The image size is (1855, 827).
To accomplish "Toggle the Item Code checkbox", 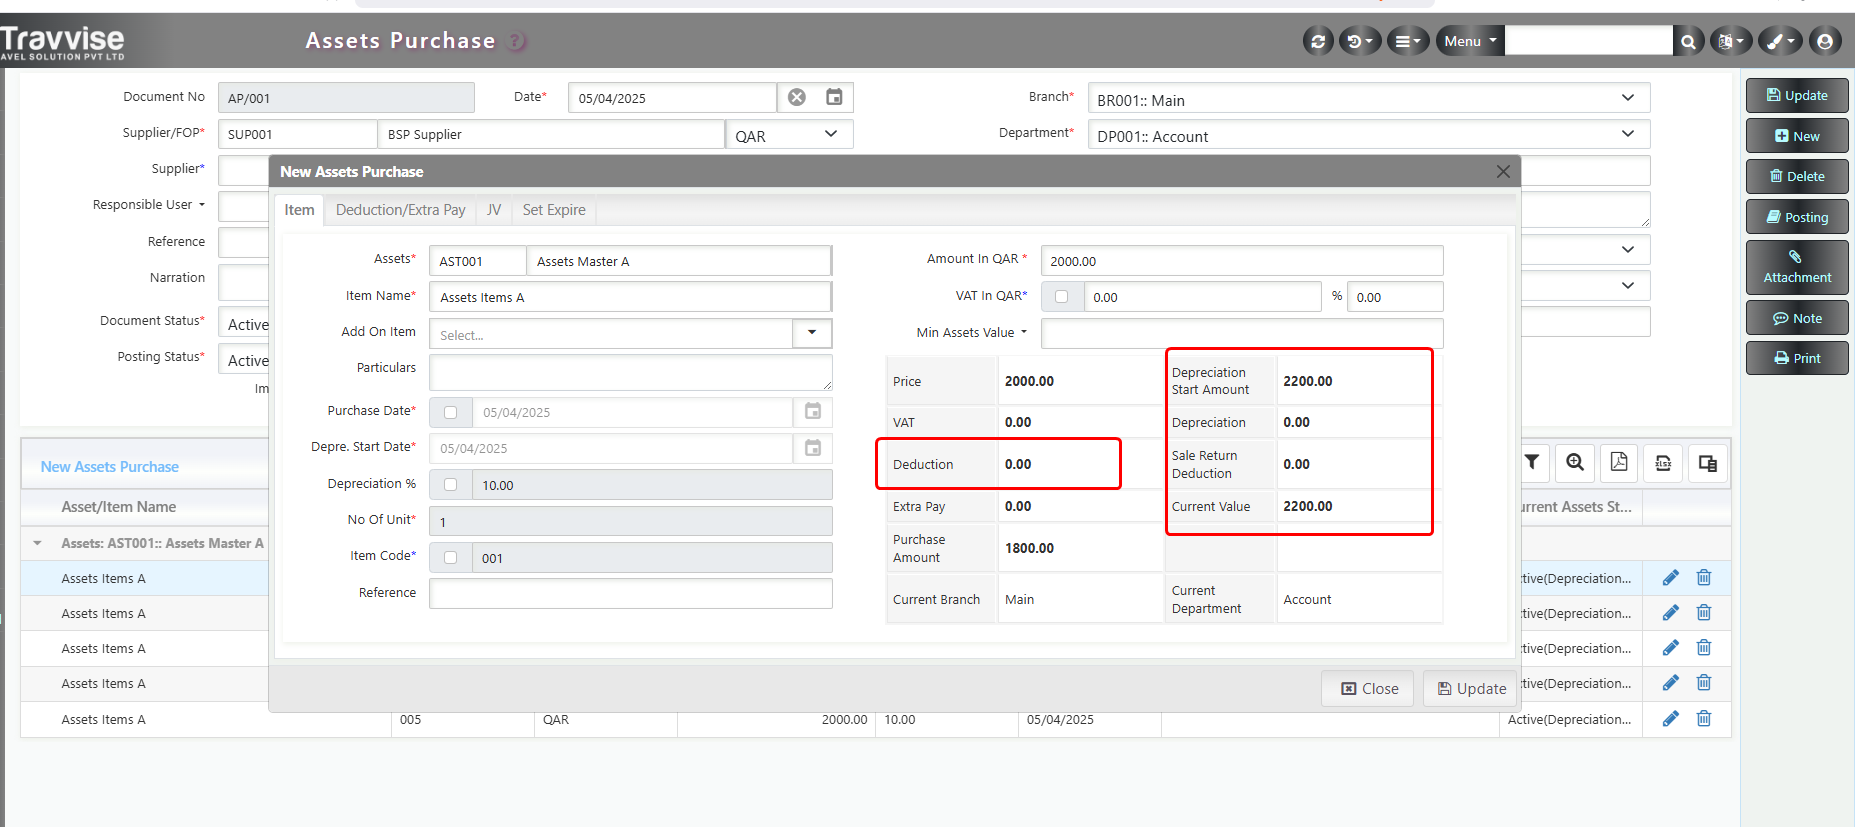I will [x=451, y=558].
